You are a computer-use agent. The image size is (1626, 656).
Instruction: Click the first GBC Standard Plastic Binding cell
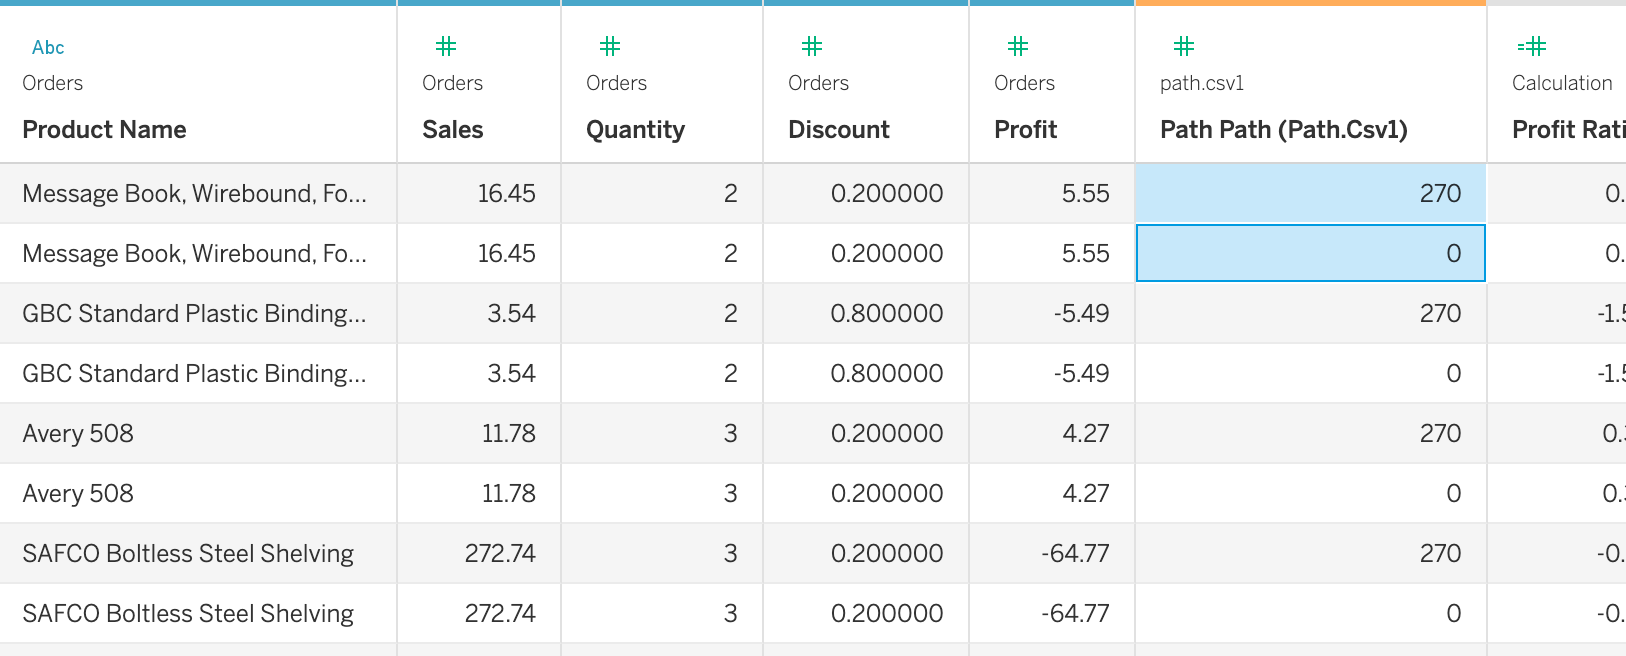[x=194, y=314]
